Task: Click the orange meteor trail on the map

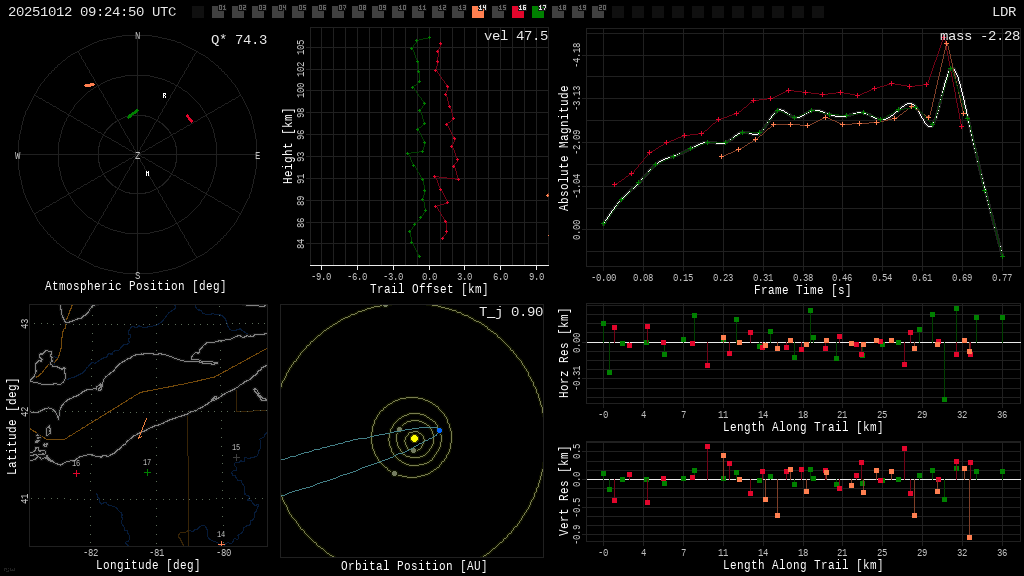Action: tap(143, 429)
